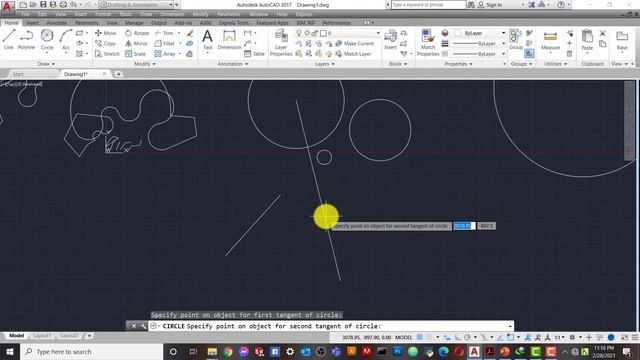Open the Measure tool
Viewport: 640px width, 360px height.
tap(550, 40)
